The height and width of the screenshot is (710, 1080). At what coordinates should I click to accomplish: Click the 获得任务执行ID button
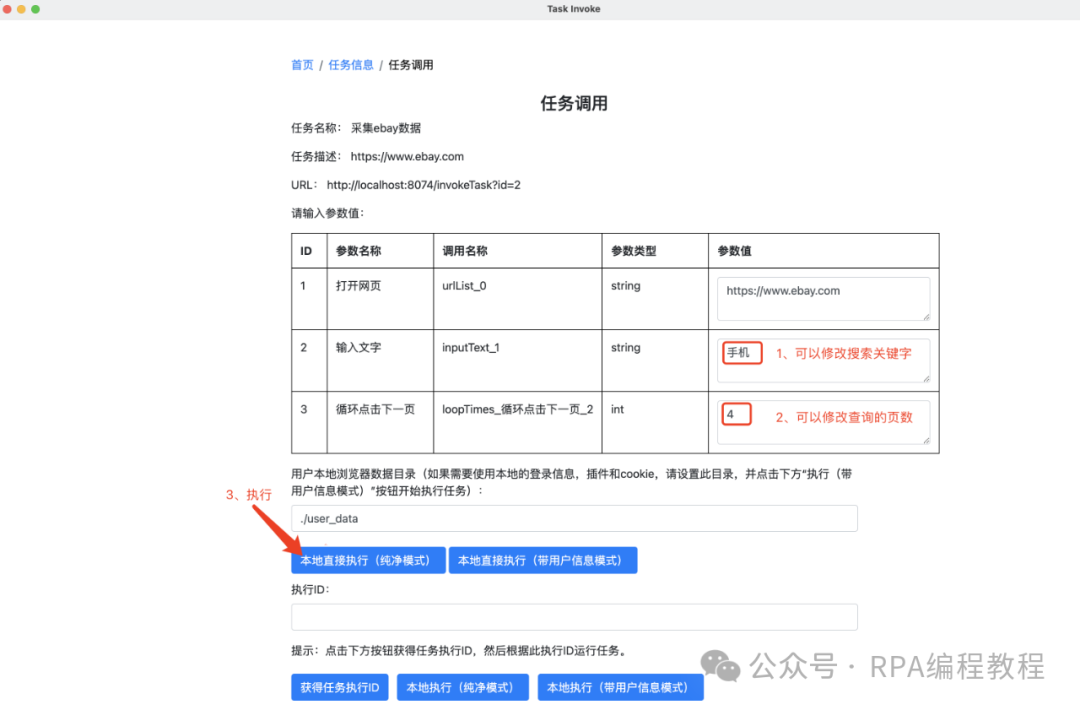point(340,687)
